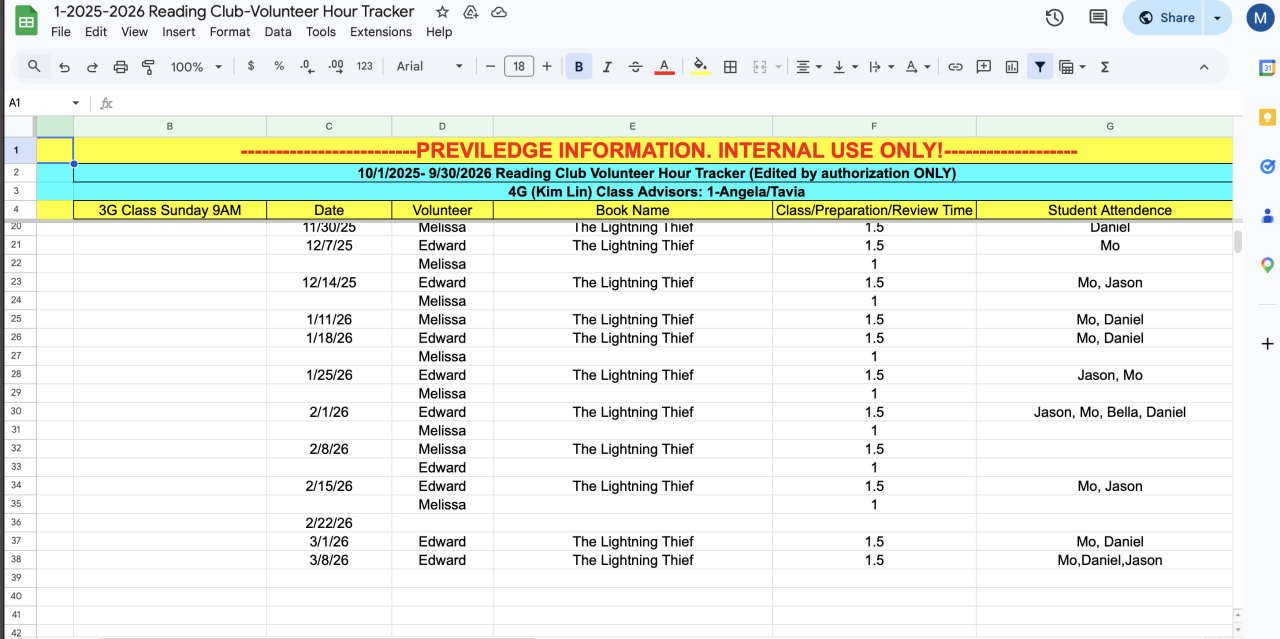Click the move to folder icon
Image resolution: width=1280 pixels, height=639 pixels.
[471, 12]
